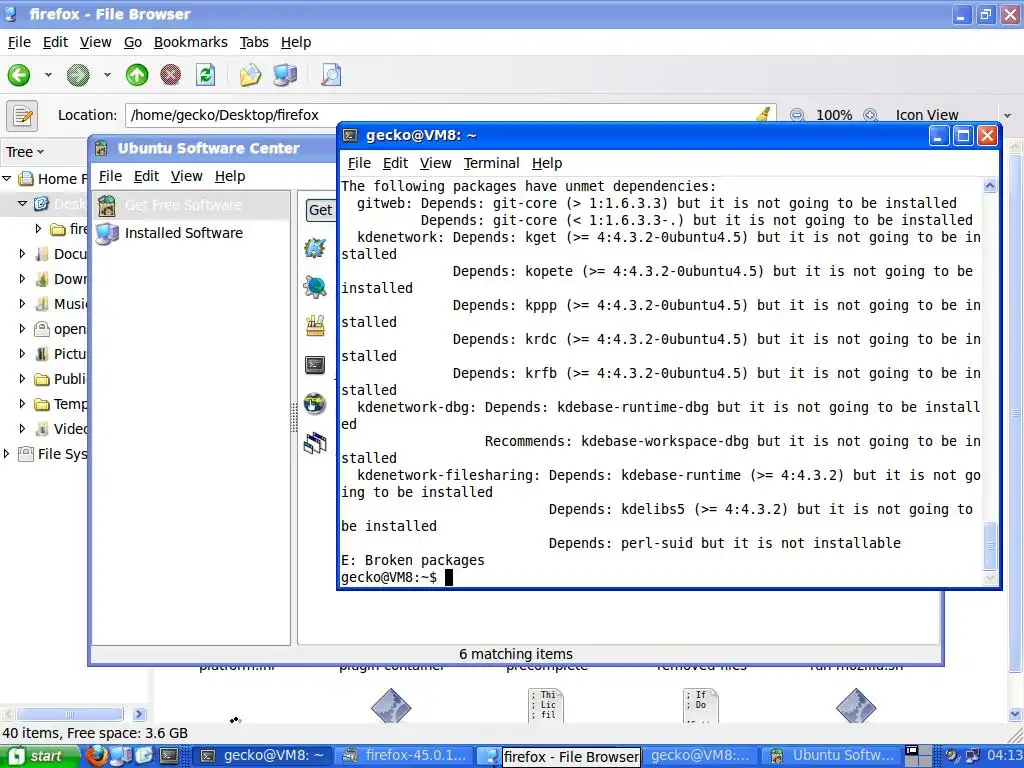Open File Browser's Bookmarks menu

coord(191,42)
